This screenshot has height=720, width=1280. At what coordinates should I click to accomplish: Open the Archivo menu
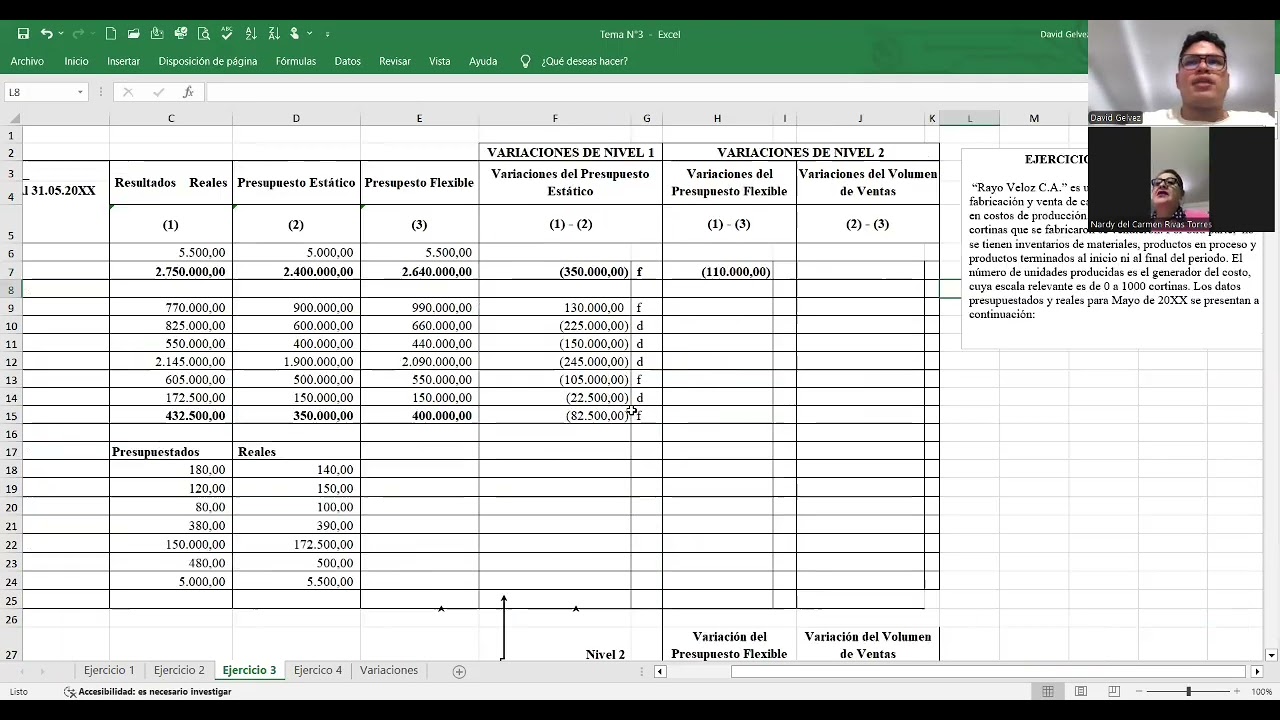click(x=27, y=61)
